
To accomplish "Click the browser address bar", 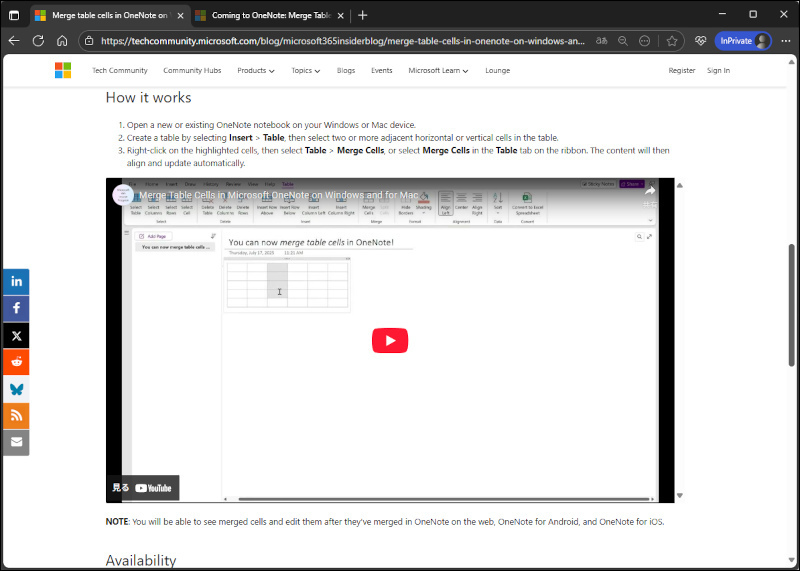I will point(340,41).
